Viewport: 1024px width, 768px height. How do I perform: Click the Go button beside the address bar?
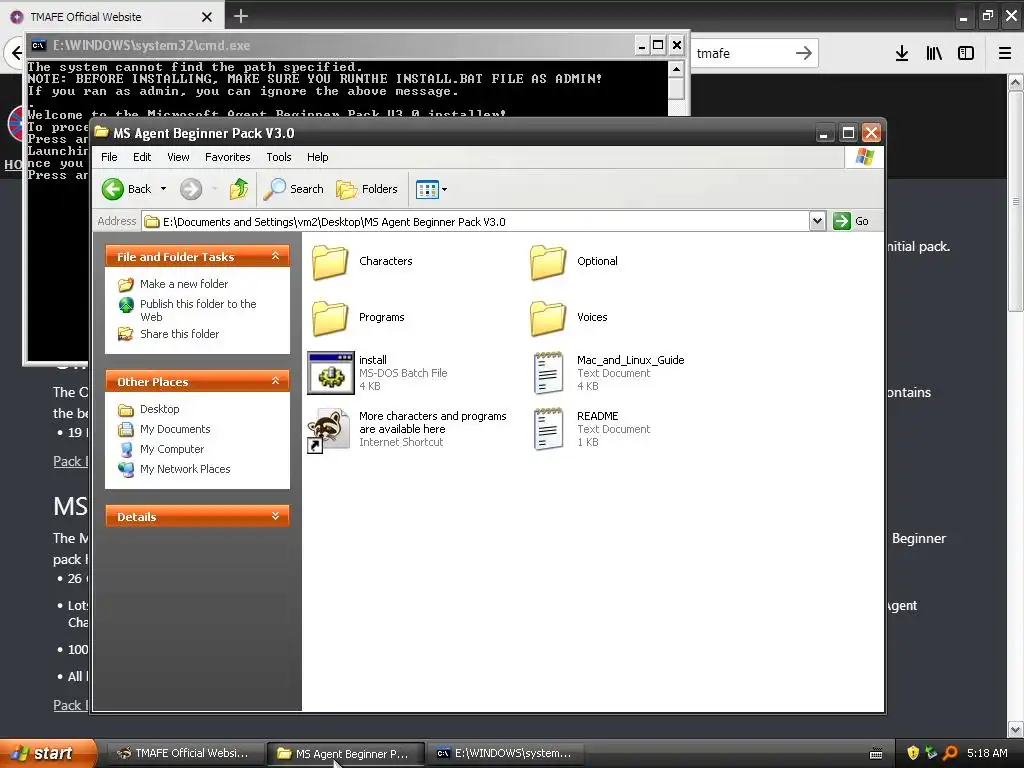851,221
